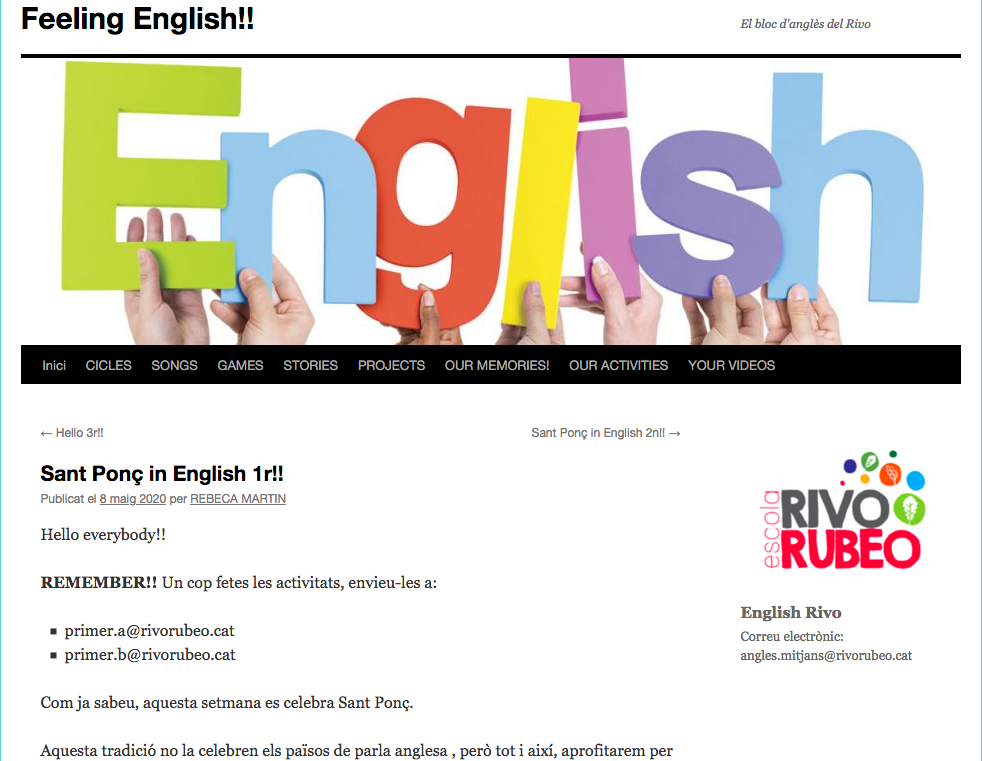Click the Sant Ponç in English 1r!! heading

[162, 473]
